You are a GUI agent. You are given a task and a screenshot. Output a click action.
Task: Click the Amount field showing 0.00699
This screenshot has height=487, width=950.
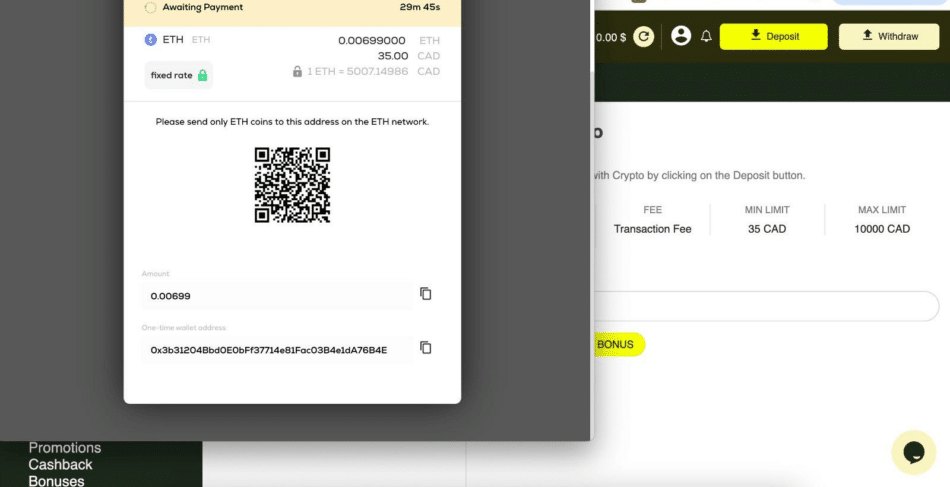(277, 296)
